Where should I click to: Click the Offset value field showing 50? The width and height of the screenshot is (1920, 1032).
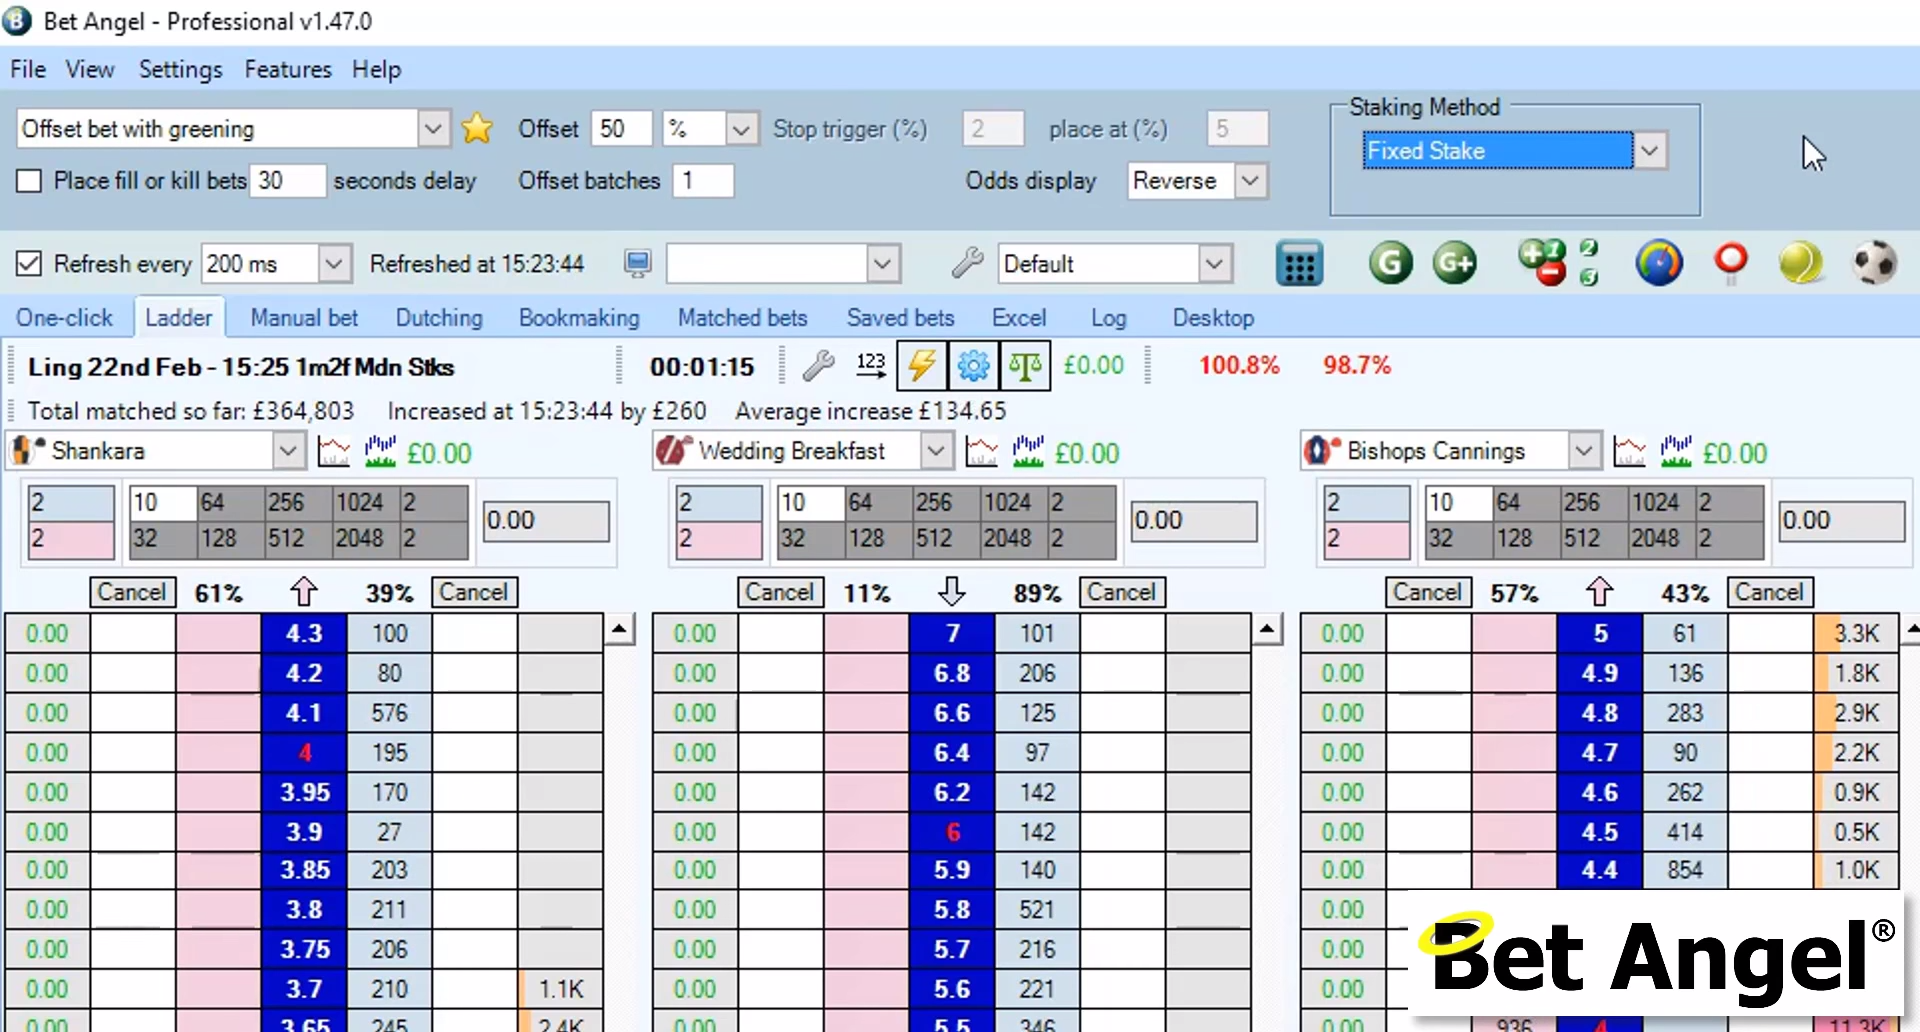point(622,129)
